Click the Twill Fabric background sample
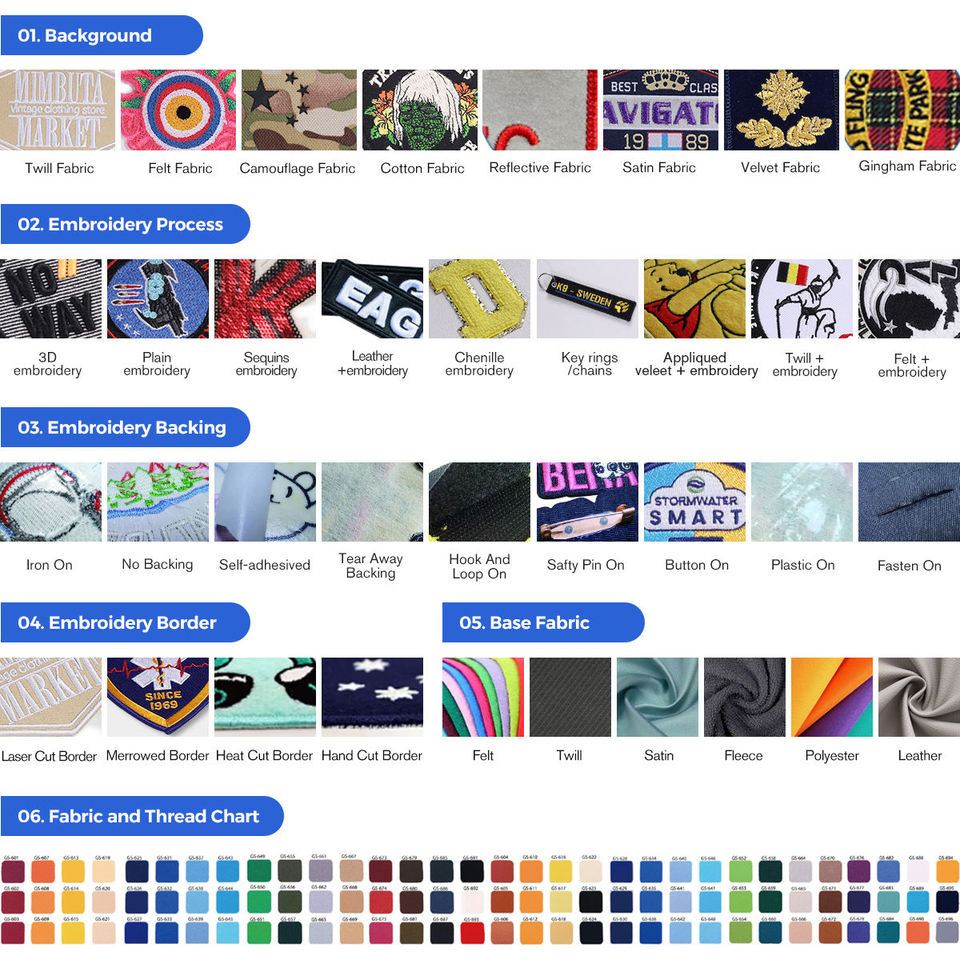The width and height of the screenshot is (960, 960). pos(59,110)
